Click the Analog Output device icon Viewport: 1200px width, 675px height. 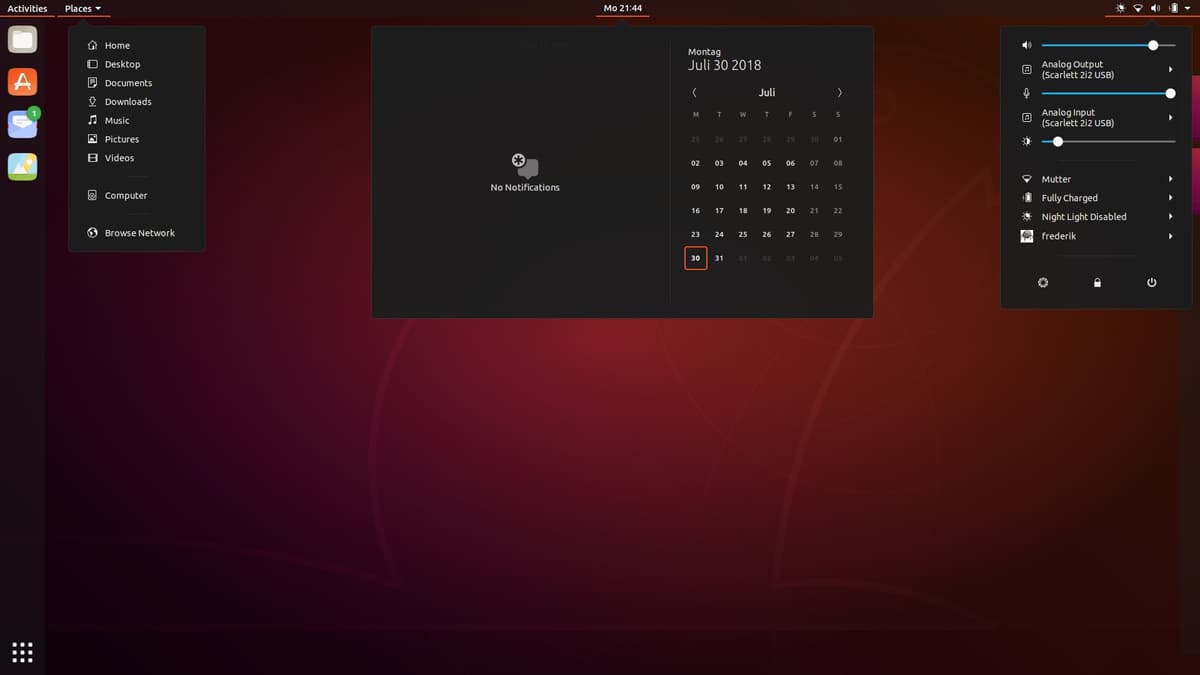pyautogui.click(x=1026, y=70)
